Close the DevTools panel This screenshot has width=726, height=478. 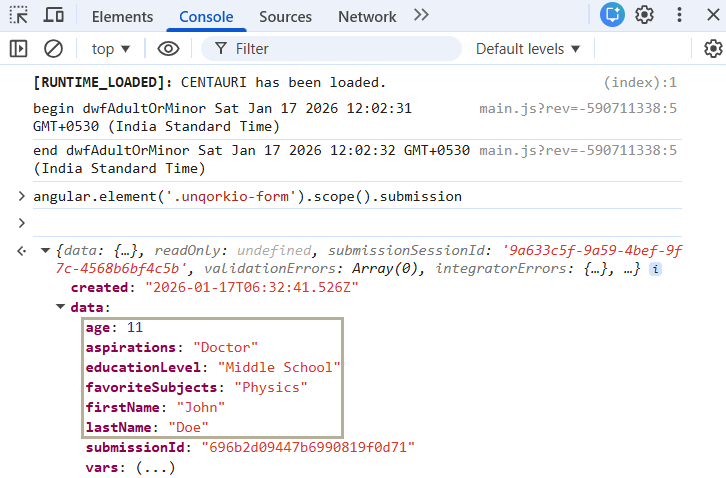(713, 15)
